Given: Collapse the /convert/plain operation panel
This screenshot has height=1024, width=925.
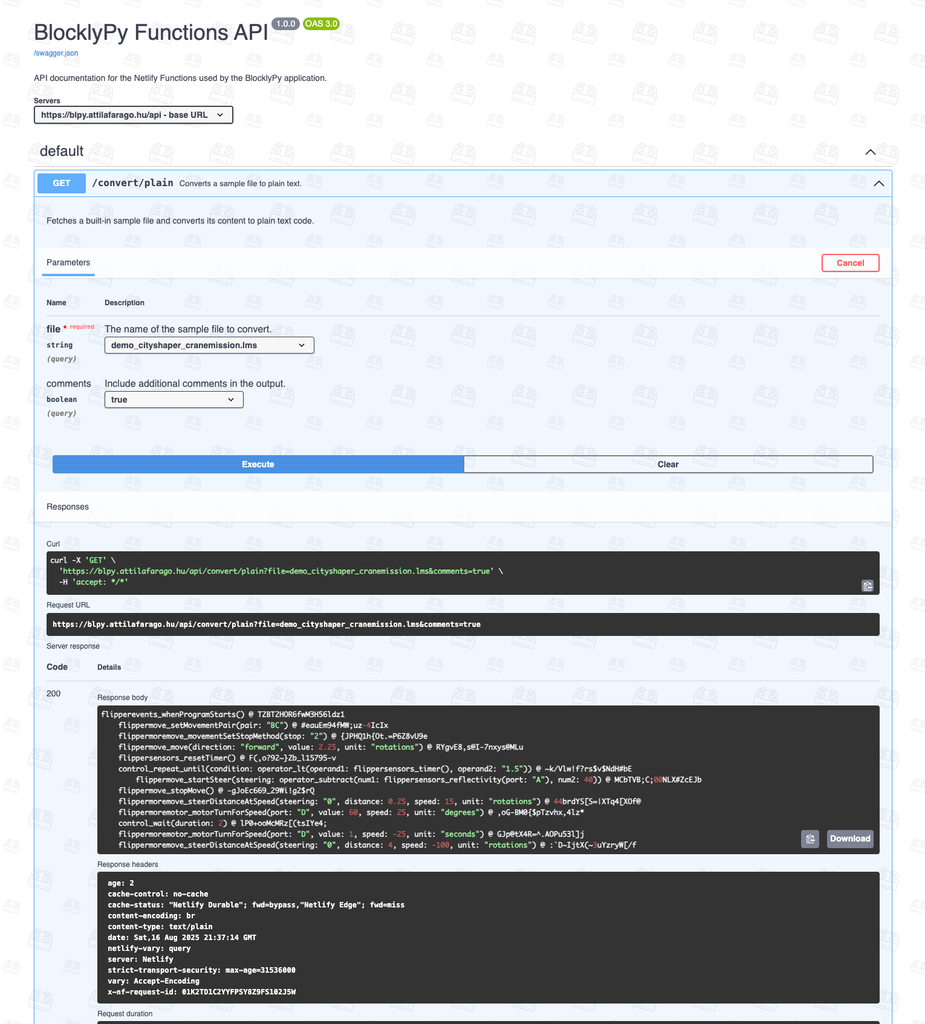Looking at the screenshot, I should tap(879, 183).
